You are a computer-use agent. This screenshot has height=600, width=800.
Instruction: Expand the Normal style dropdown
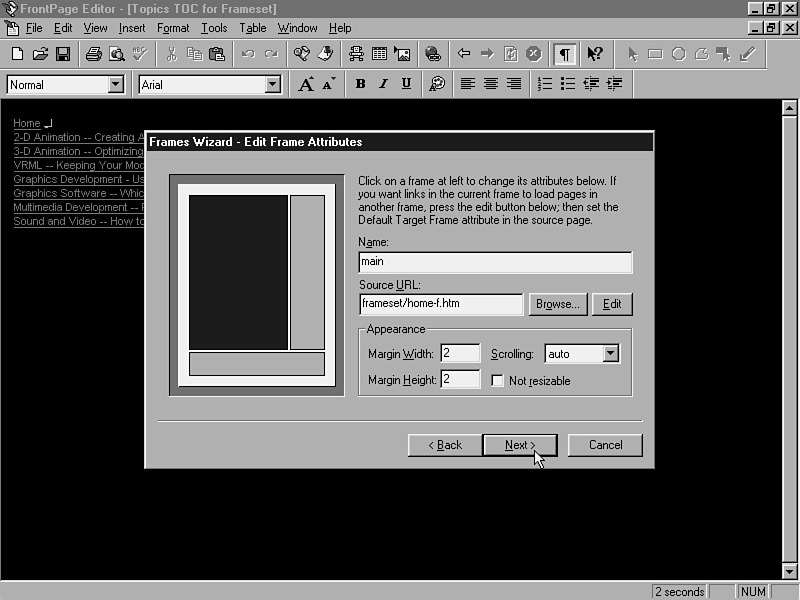pyautogui.click(x=115, y=85)
